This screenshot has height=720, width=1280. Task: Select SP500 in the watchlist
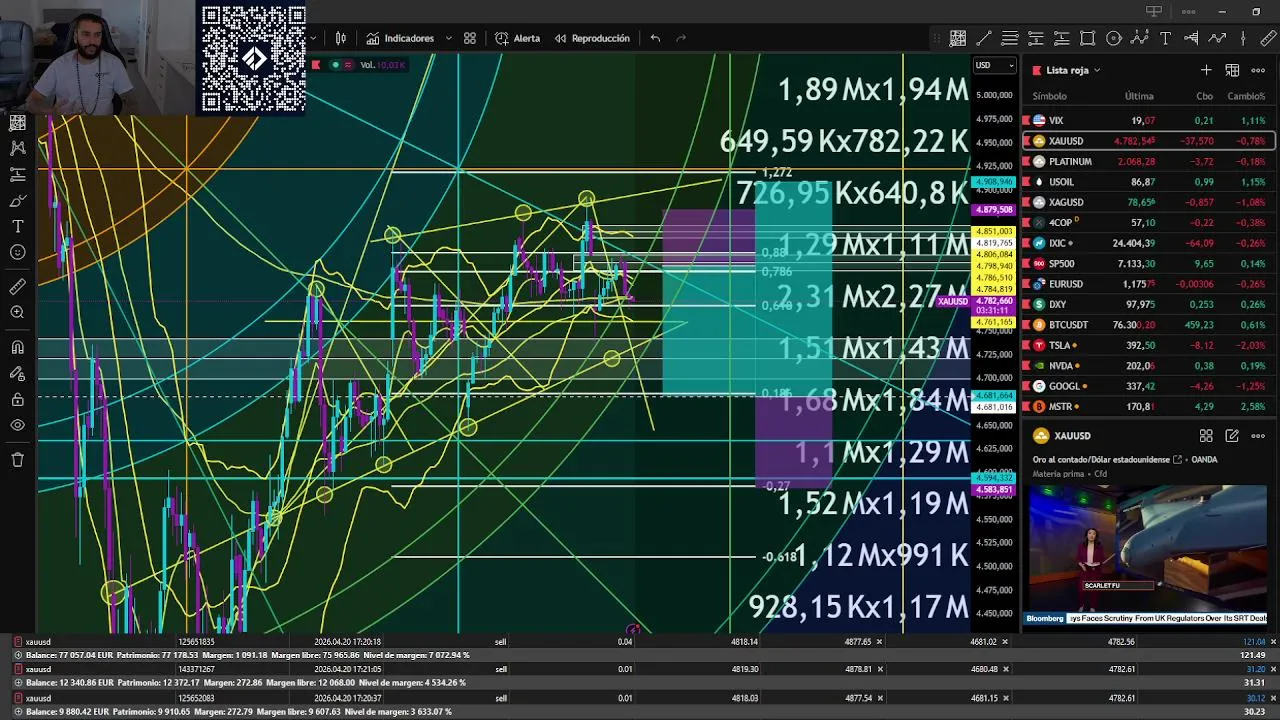tap(1148, 263)
